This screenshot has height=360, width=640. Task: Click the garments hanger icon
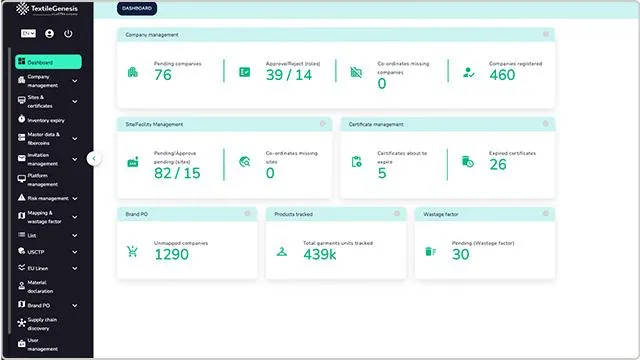coord(282,252)
